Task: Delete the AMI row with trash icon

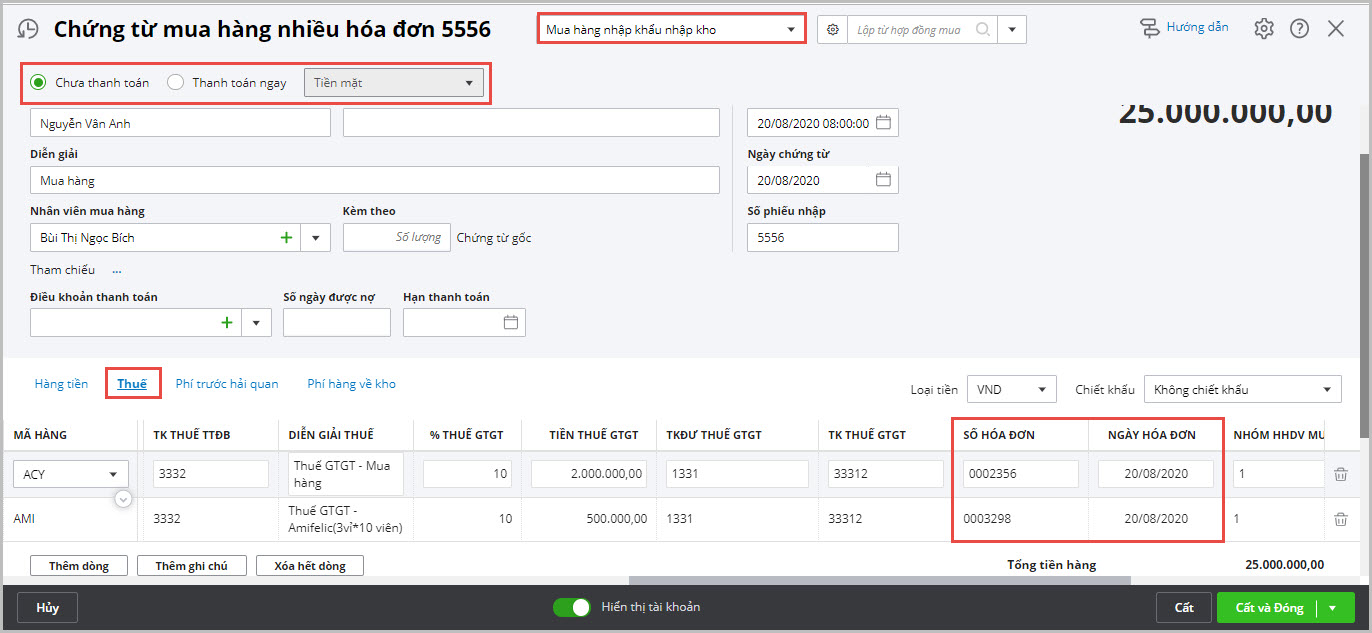Action: (1341, 519)
